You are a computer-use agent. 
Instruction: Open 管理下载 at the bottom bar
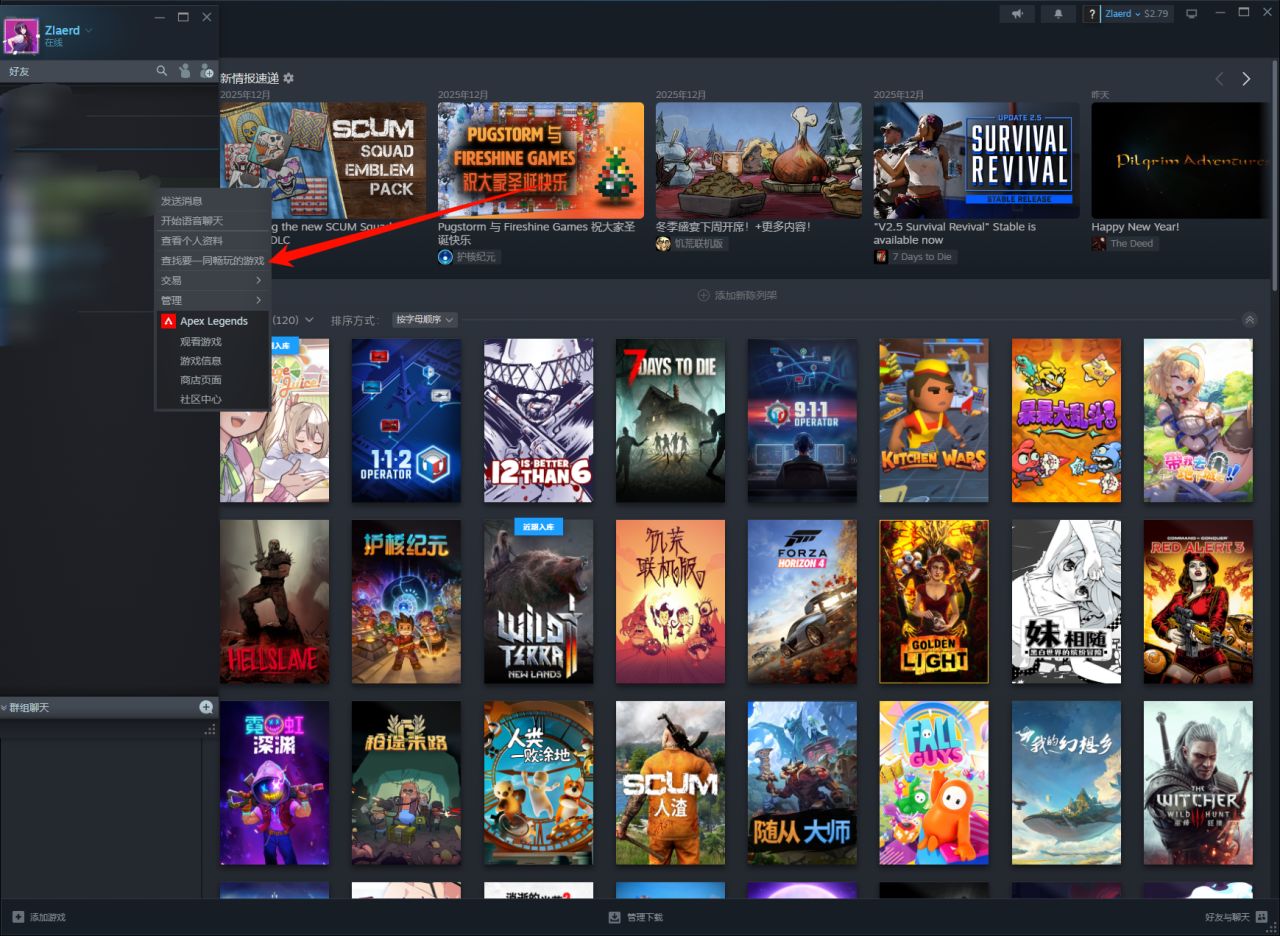[x=636, y=917]
